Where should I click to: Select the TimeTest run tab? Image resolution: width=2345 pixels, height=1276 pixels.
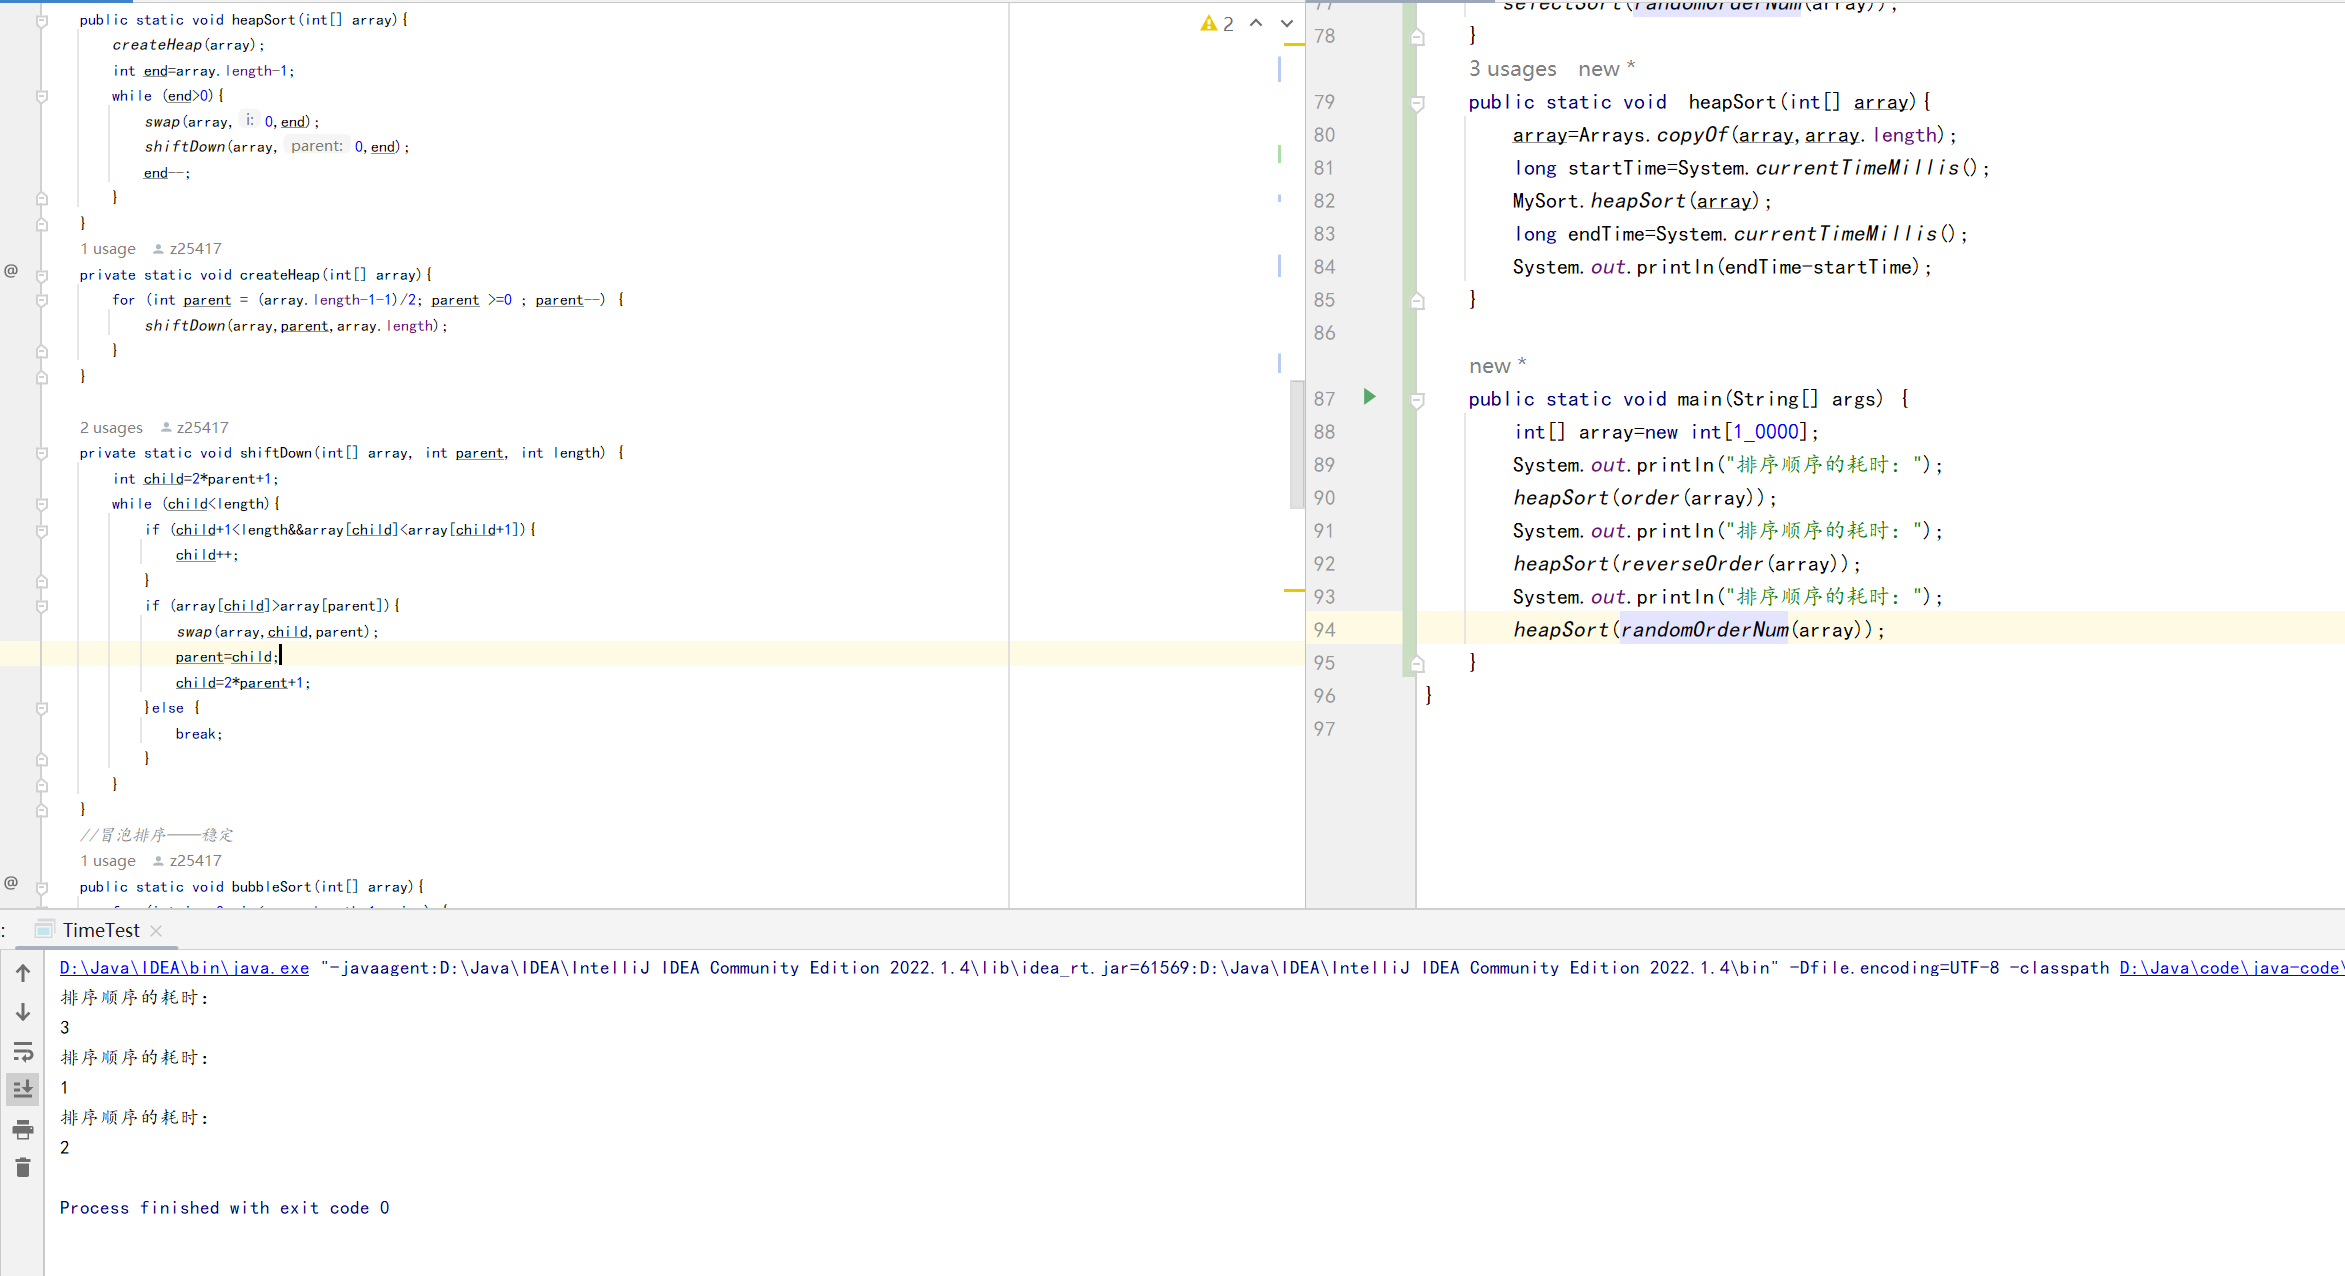(100, 930)
